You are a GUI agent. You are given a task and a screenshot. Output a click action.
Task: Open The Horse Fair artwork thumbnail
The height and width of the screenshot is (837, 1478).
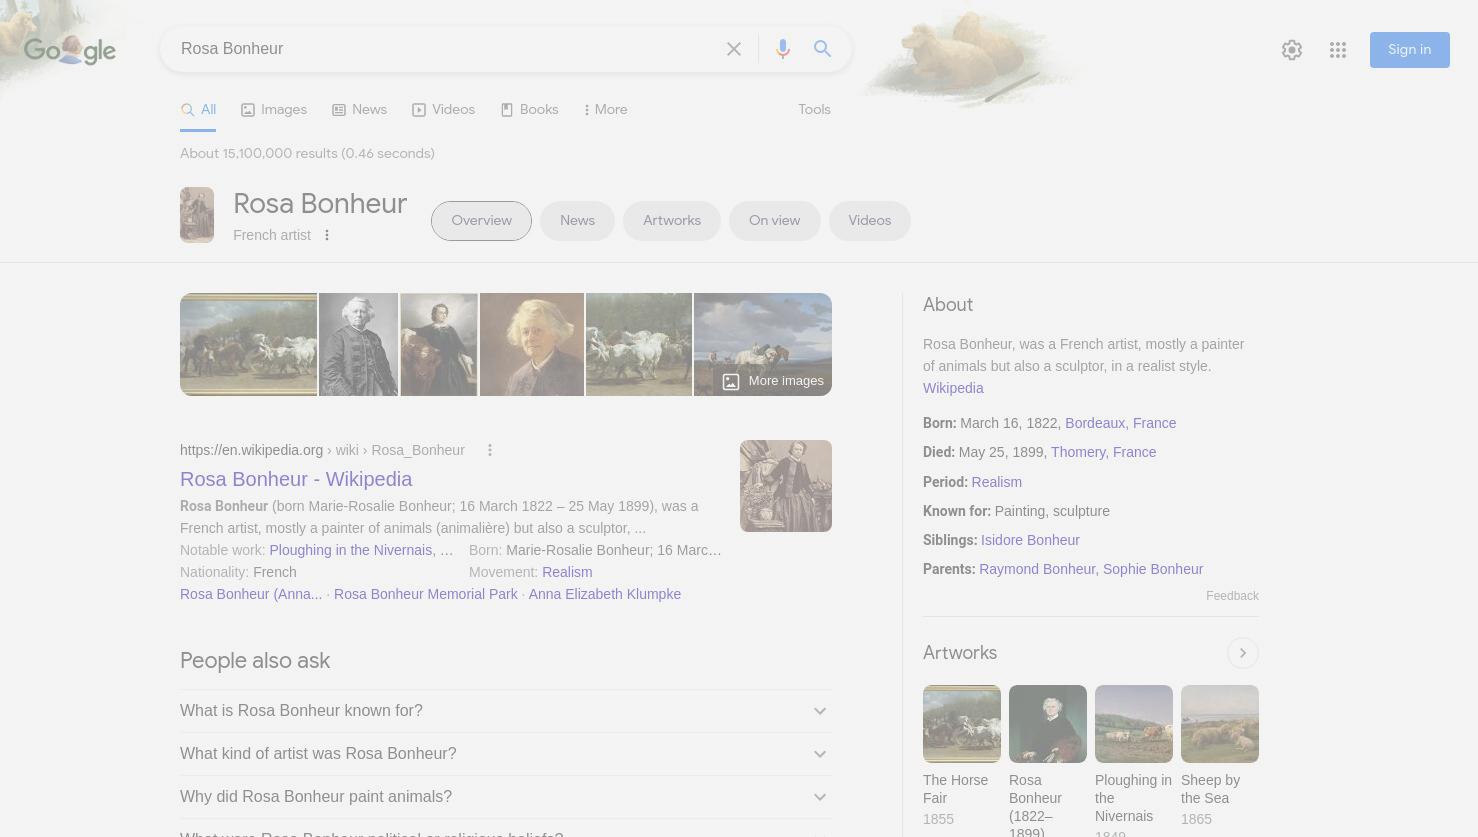[962, 724]
